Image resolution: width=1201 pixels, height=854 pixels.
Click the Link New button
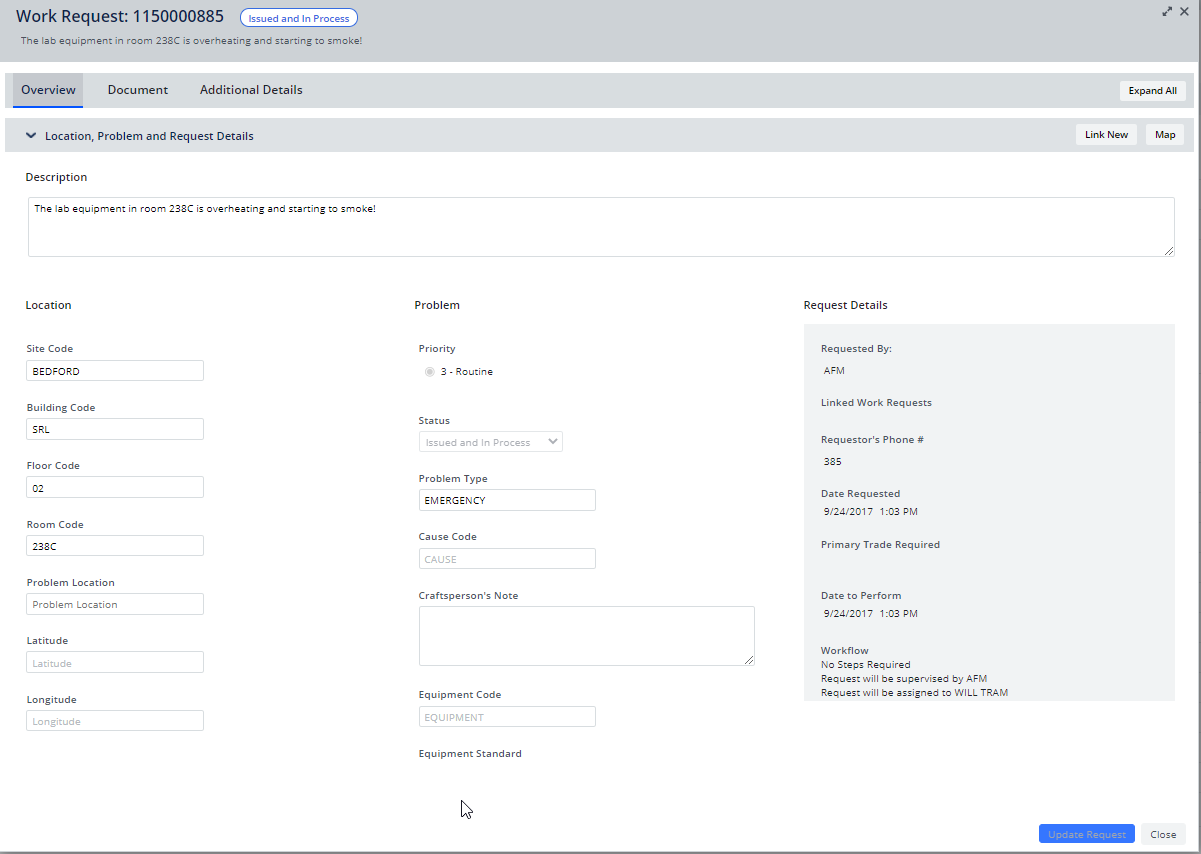[1106, 133]
